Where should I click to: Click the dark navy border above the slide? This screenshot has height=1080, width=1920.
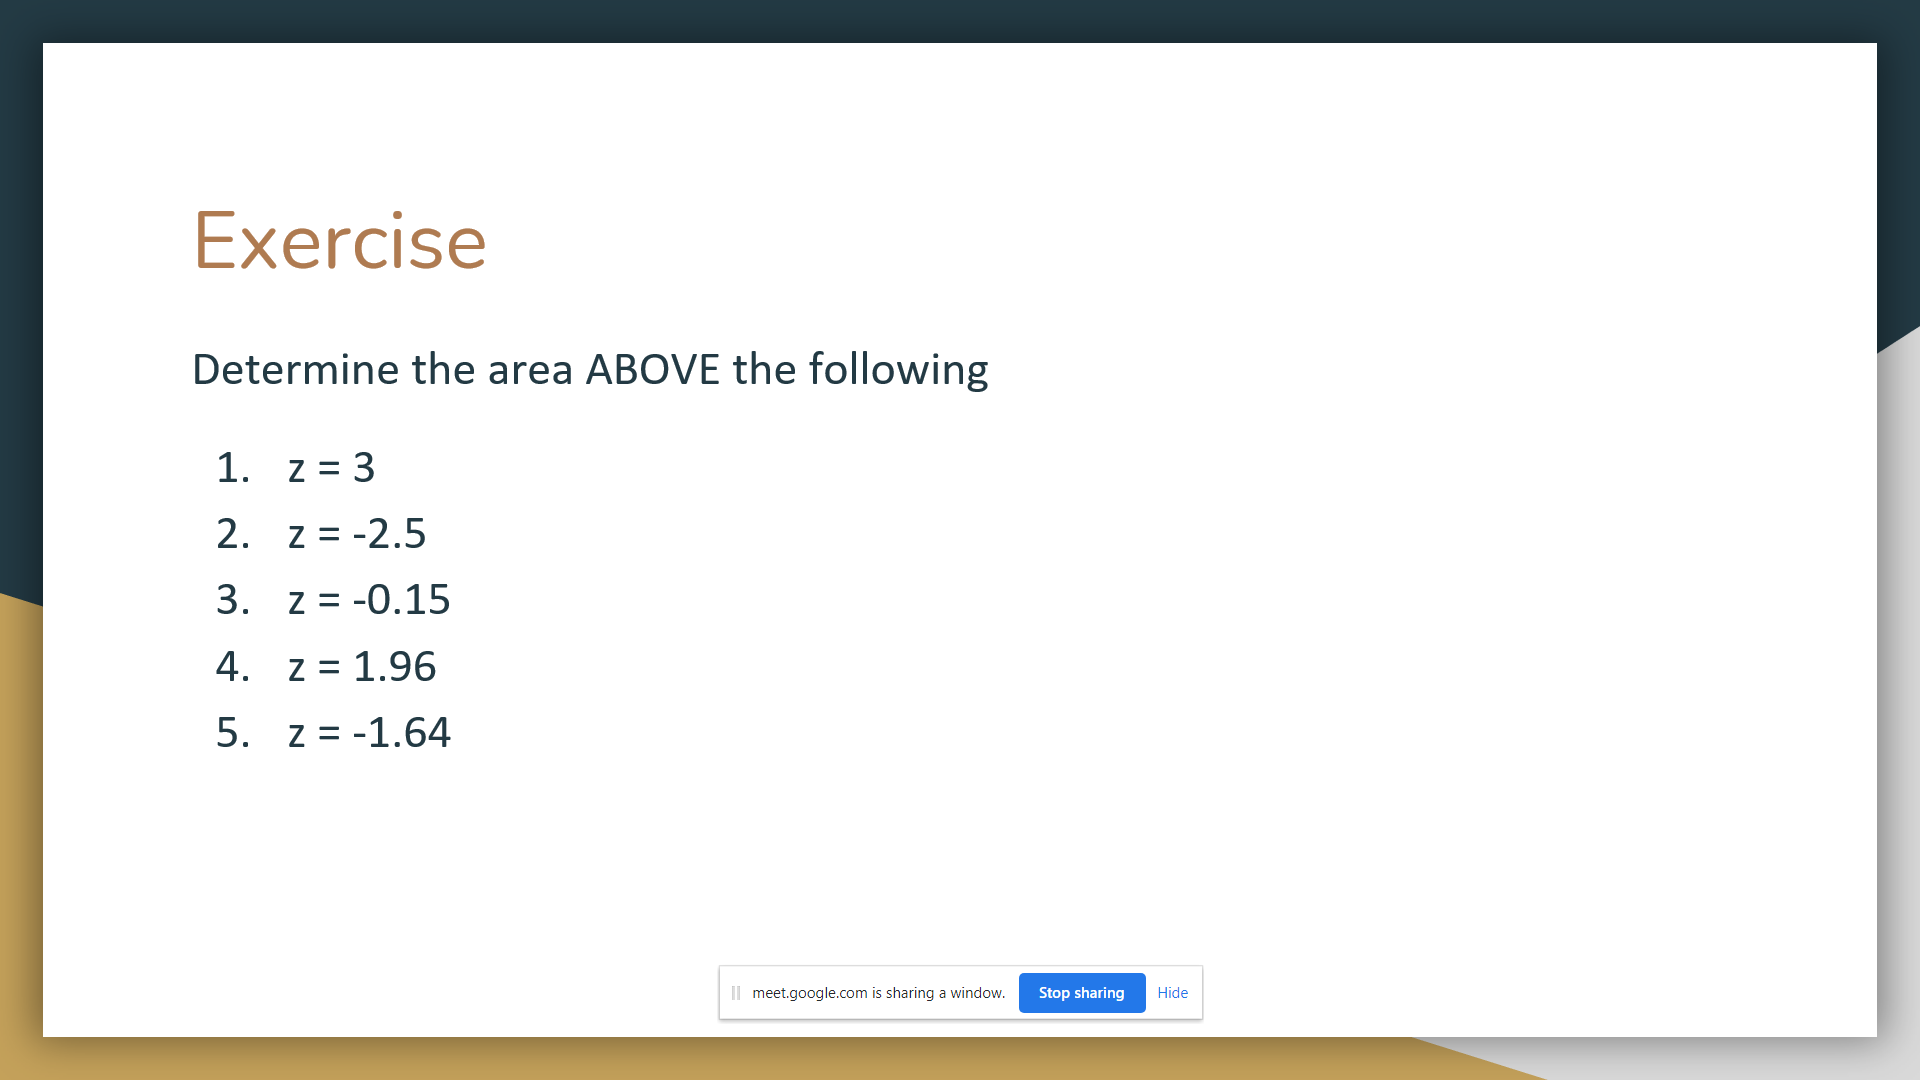pyautogui.click(x=960, y=20)
